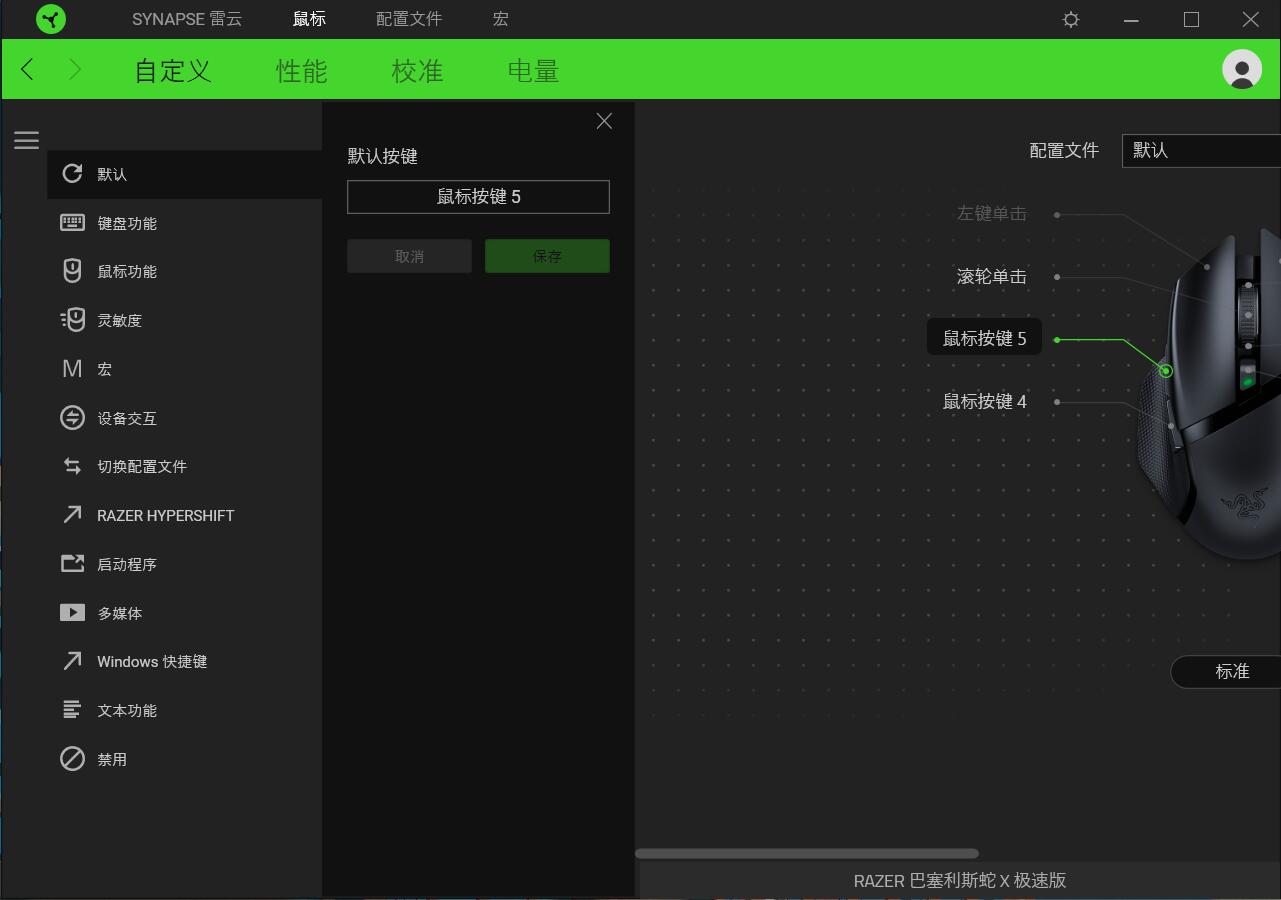Click the 鼠标按键 5 default key field
This screenshot has width=1281, height=900.
(x=478, y=197)
